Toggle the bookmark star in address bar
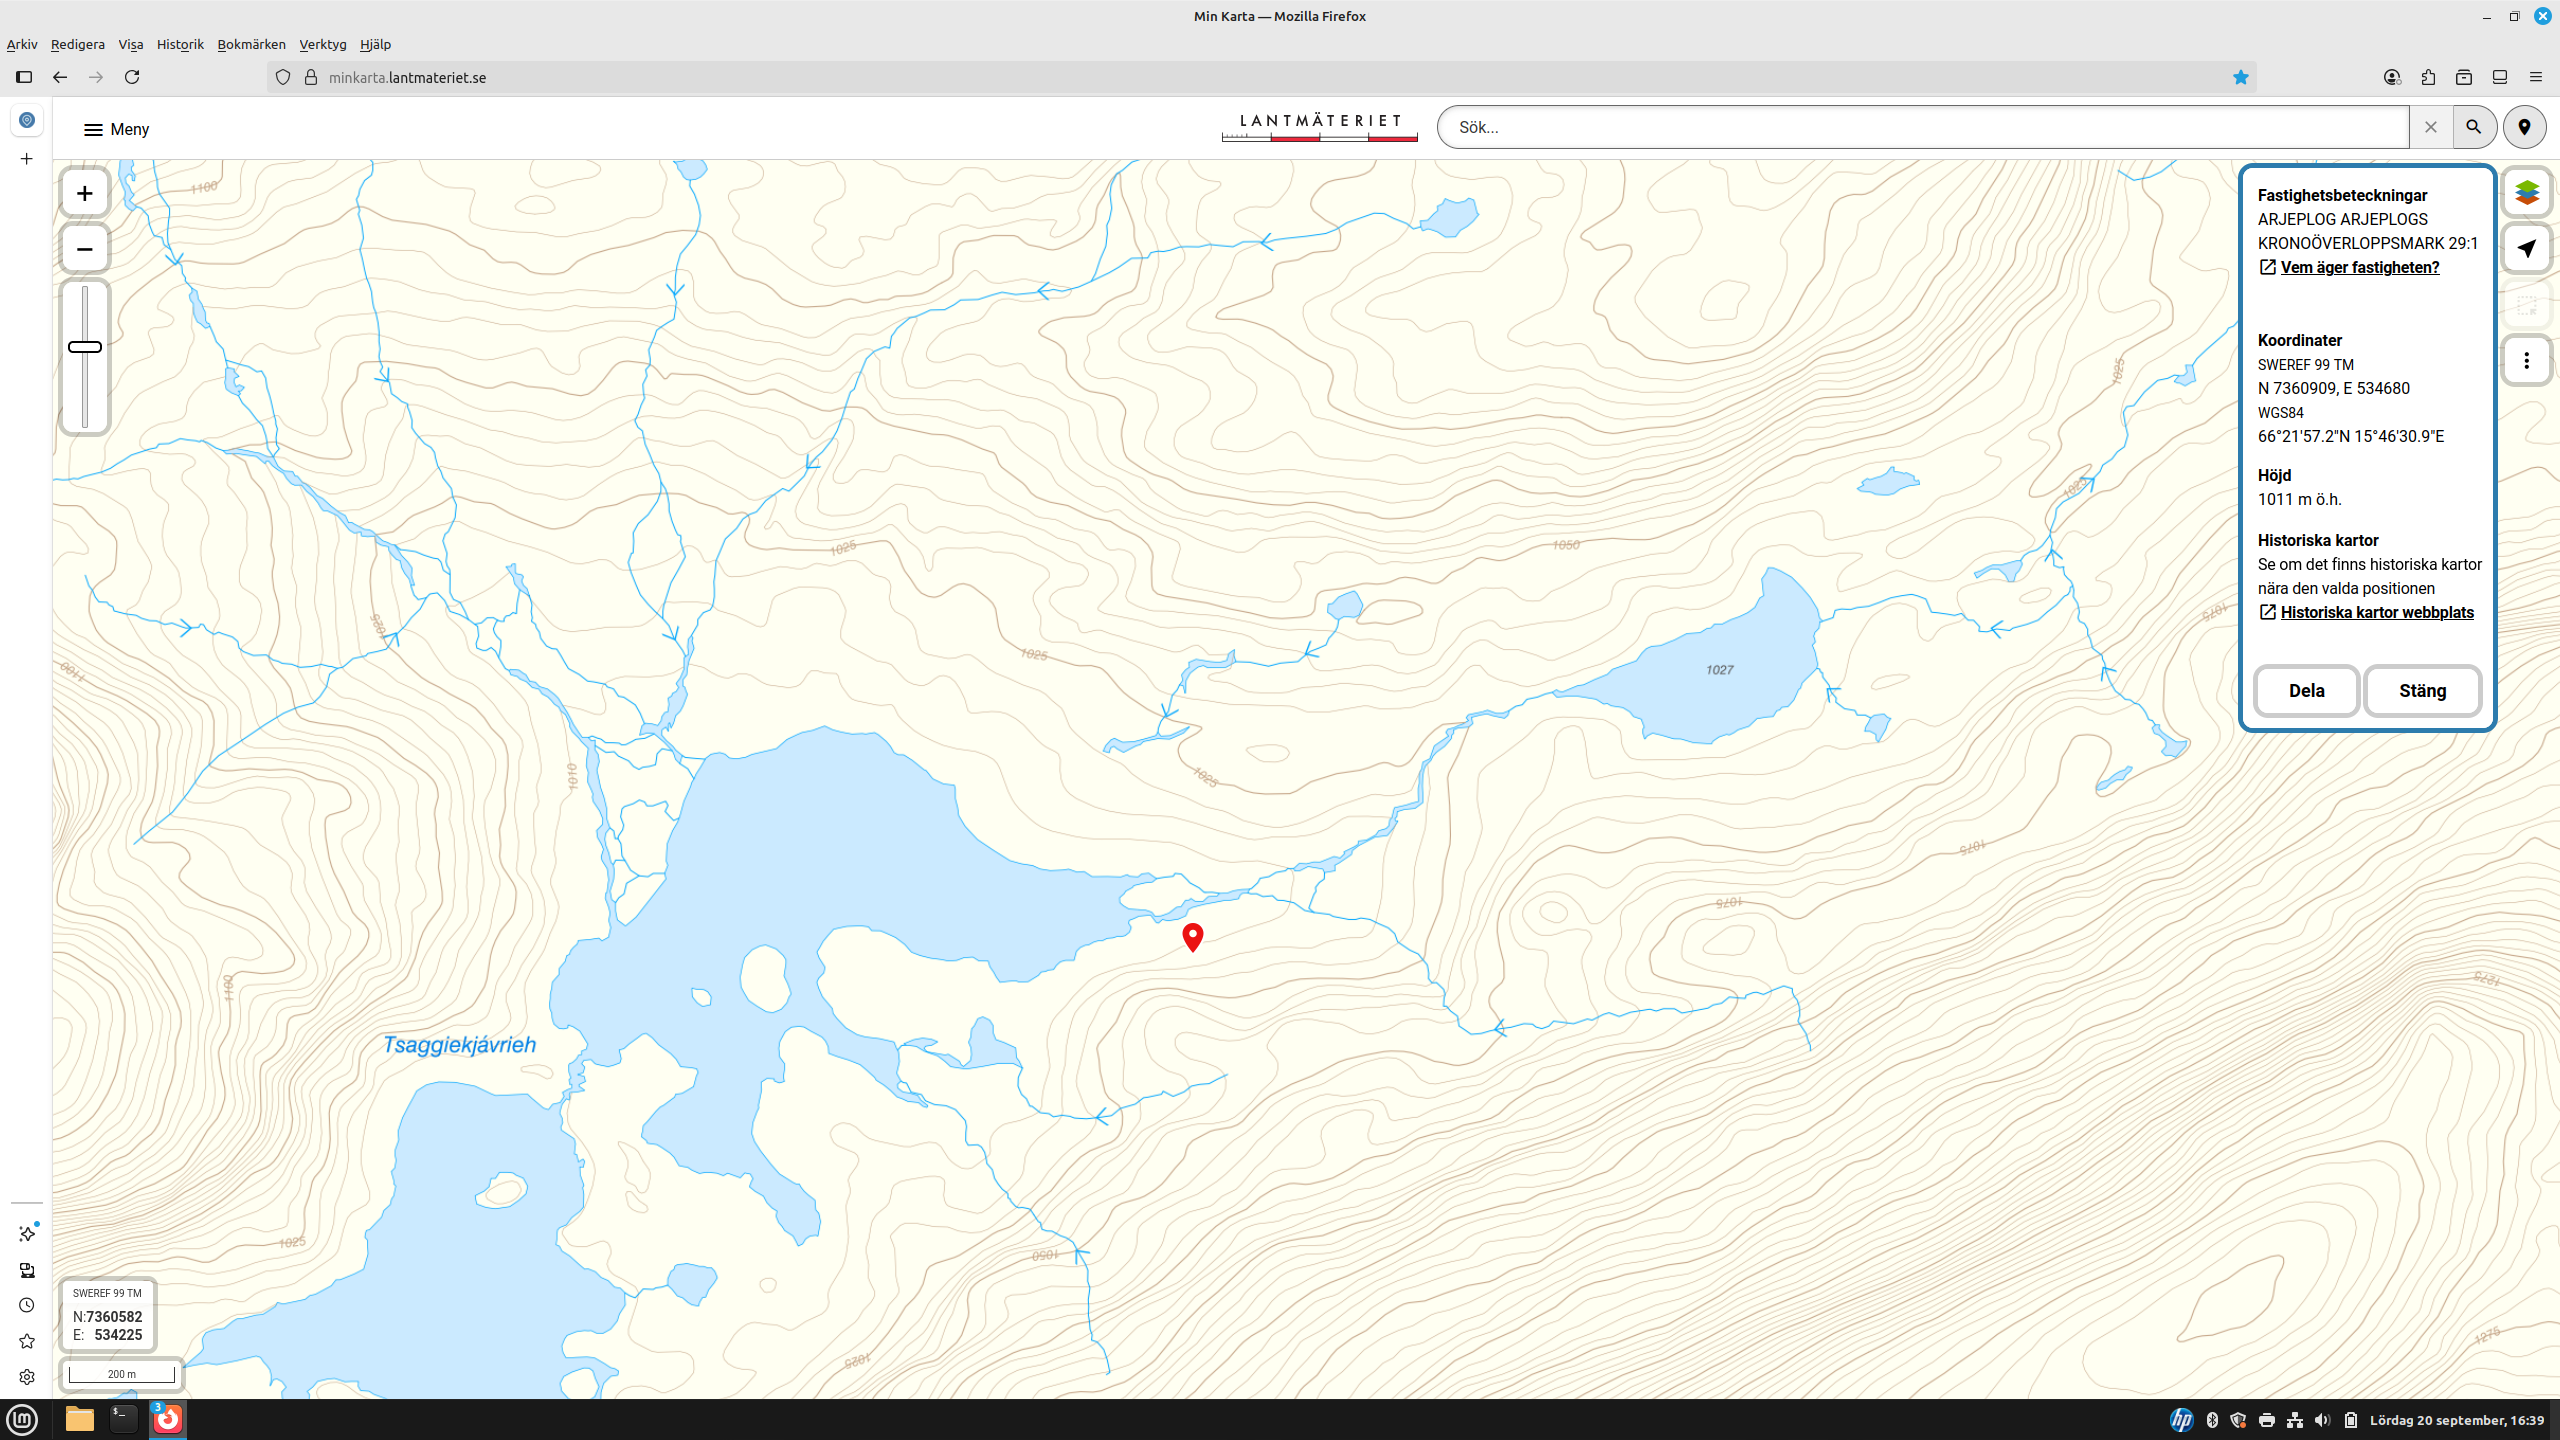The image size is (2560, 1440). click(2240, 78)
